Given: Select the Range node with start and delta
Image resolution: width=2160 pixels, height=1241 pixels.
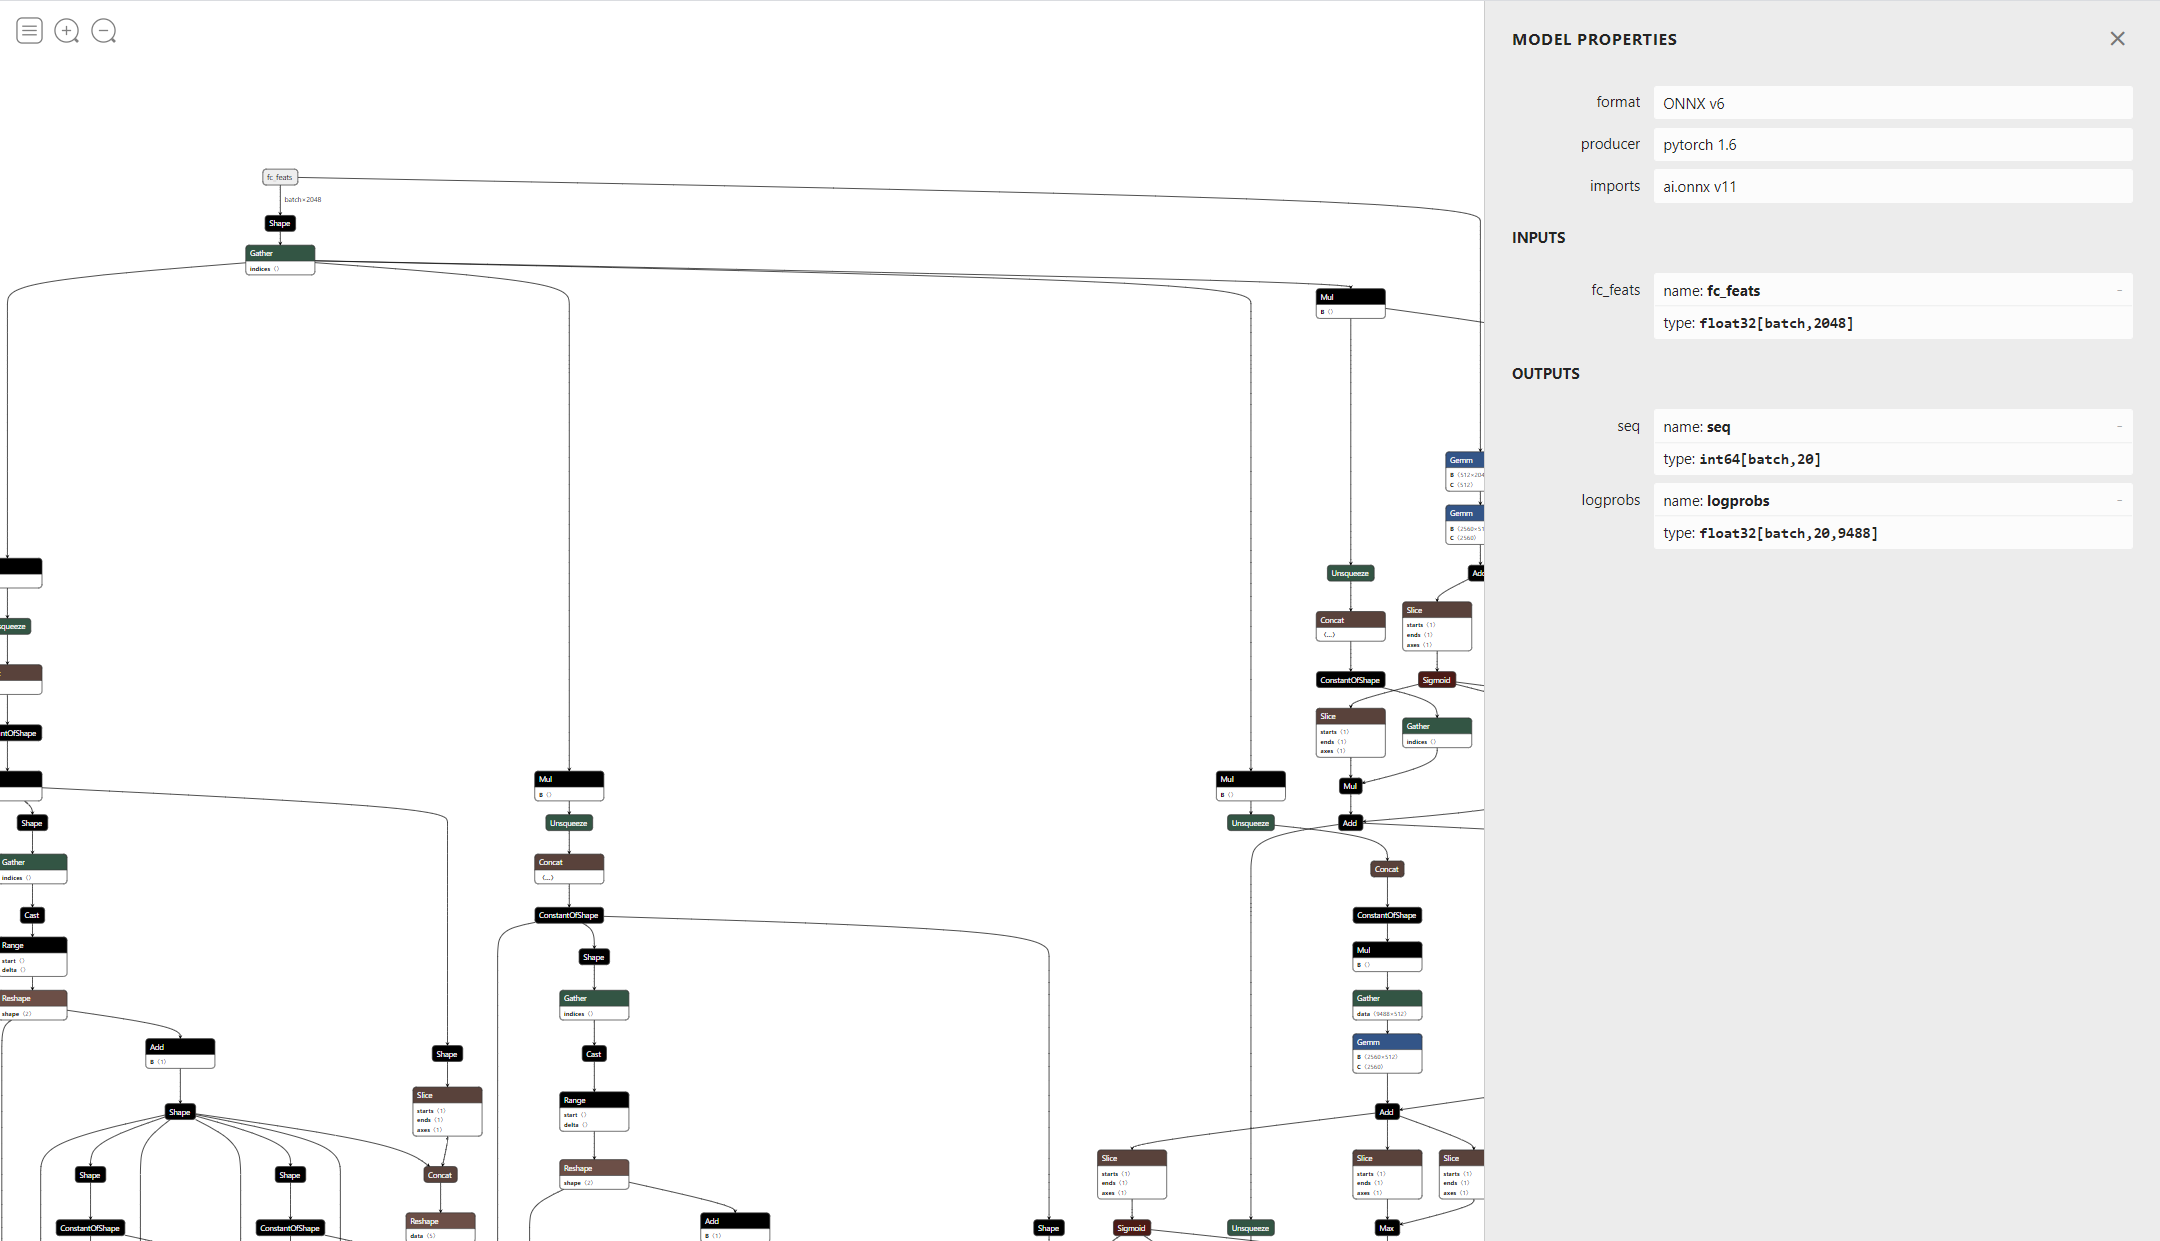Looking at the screenshot, I should click(594, 1100).
